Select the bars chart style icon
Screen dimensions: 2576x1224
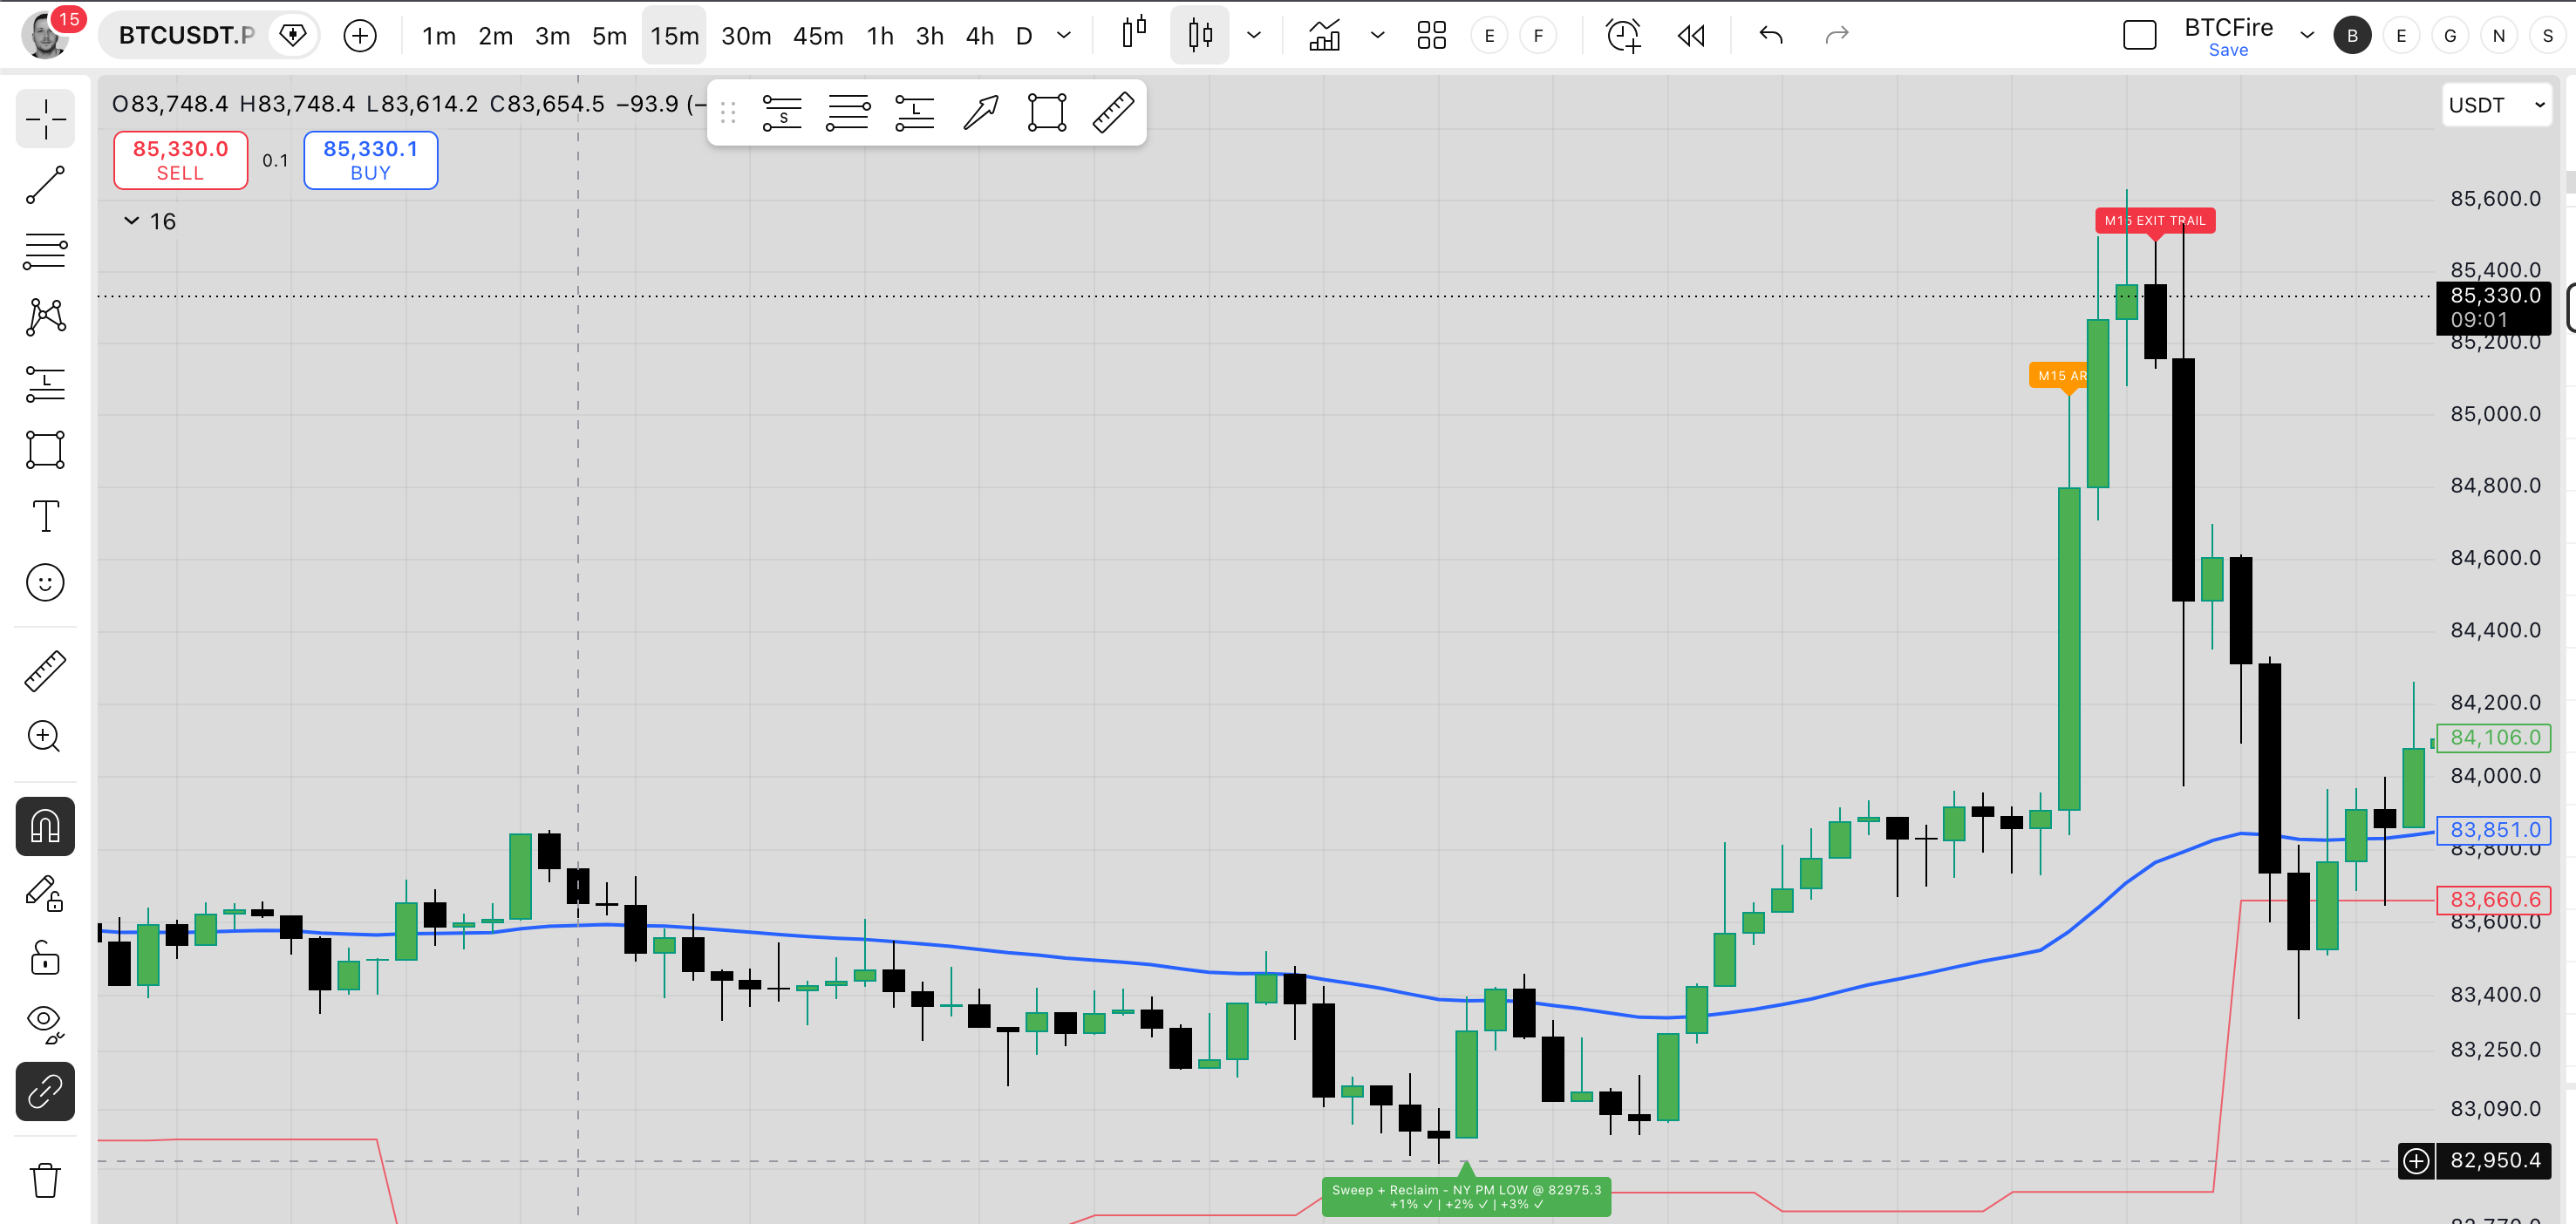[1134, 36]
